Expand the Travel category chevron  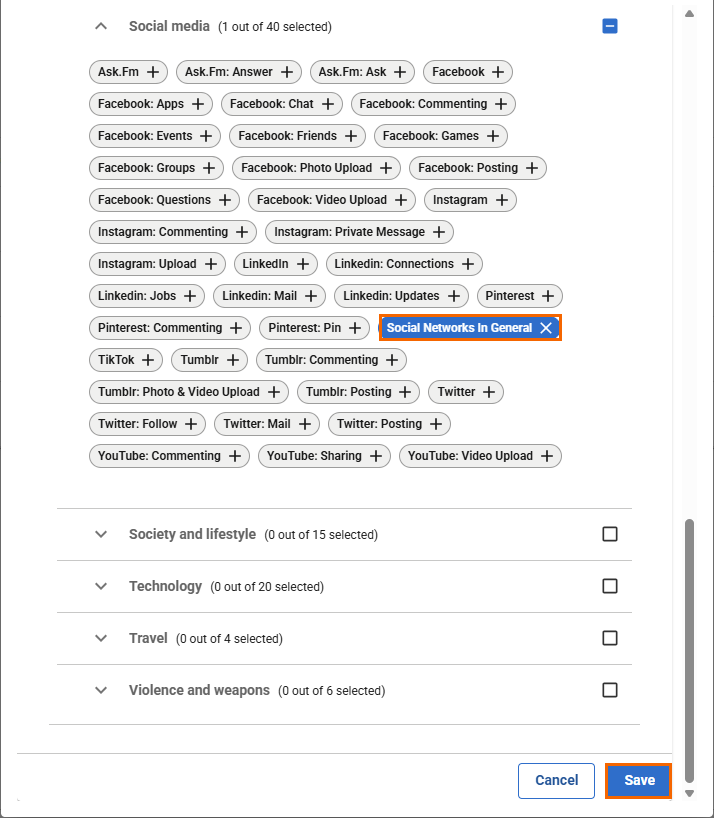point(100,638)
